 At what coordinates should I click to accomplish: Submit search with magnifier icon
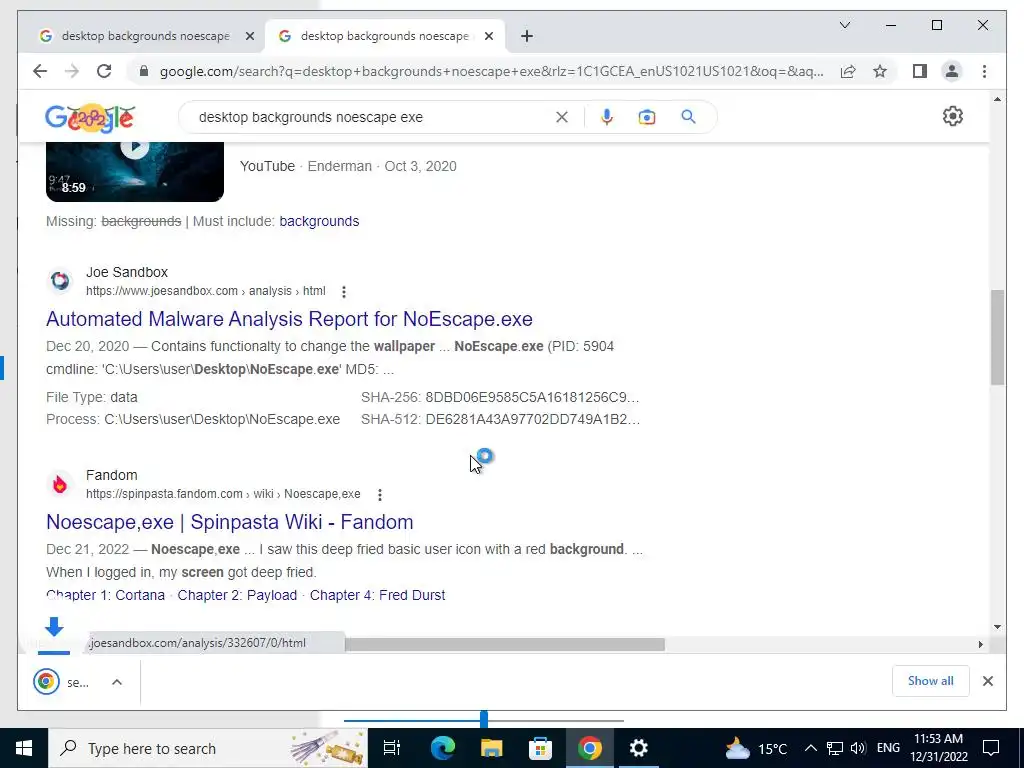click(688, 117)
